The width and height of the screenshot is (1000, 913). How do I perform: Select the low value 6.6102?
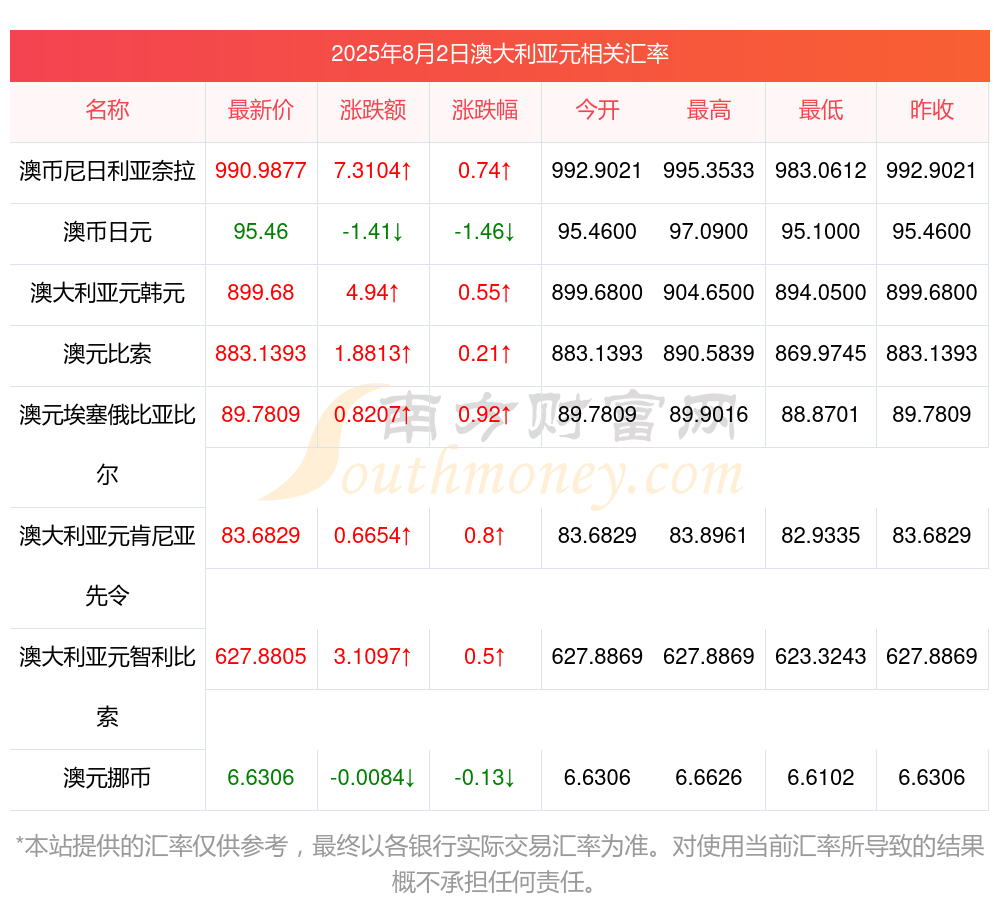[821, 778]
